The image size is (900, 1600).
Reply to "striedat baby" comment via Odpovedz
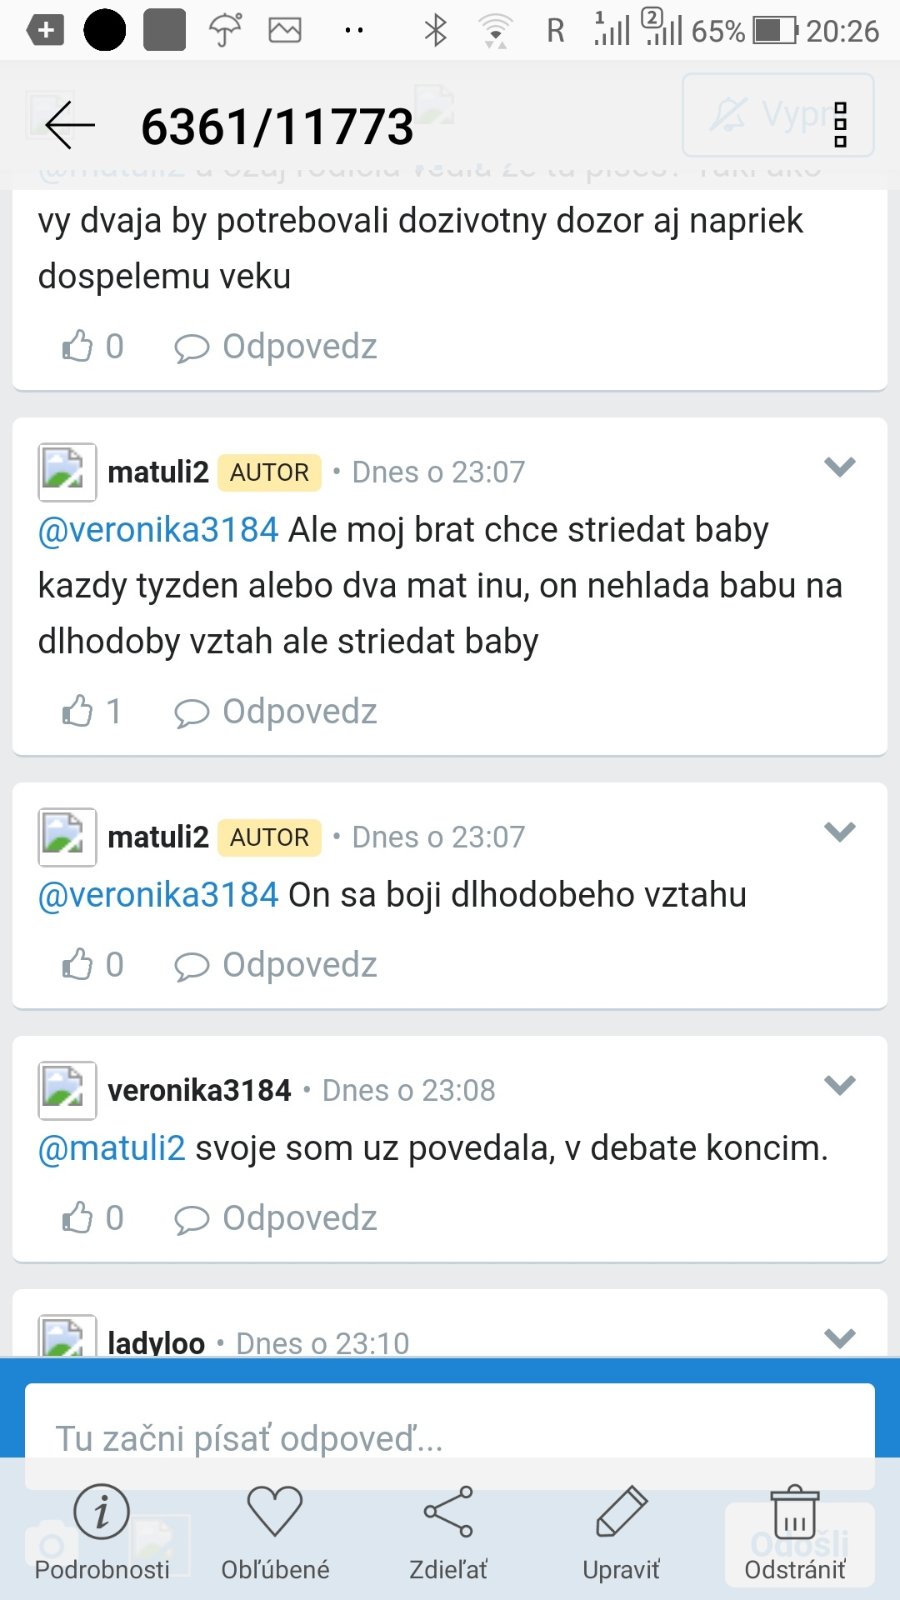point(277,711)
